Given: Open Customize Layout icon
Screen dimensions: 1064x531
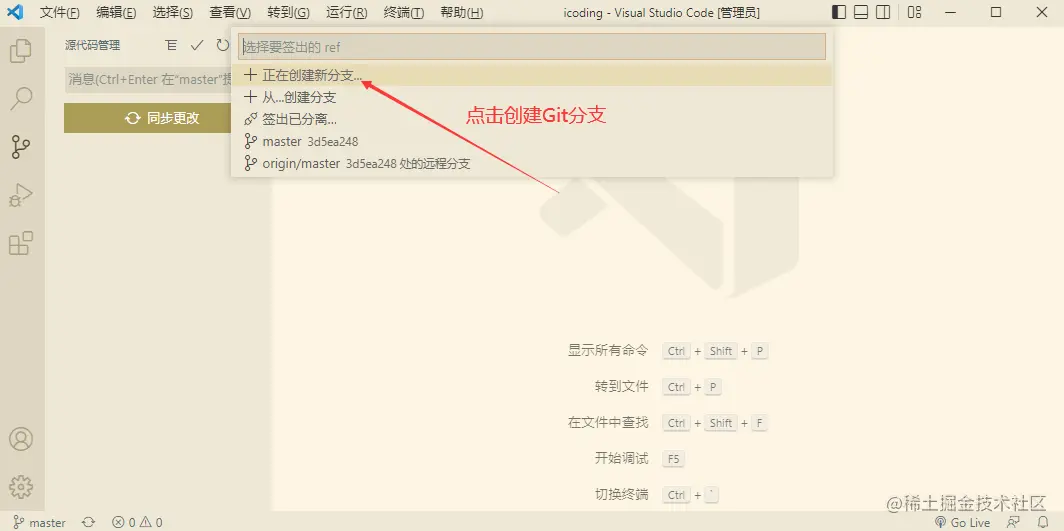Looking at the screenshot, I should [915, 12].
